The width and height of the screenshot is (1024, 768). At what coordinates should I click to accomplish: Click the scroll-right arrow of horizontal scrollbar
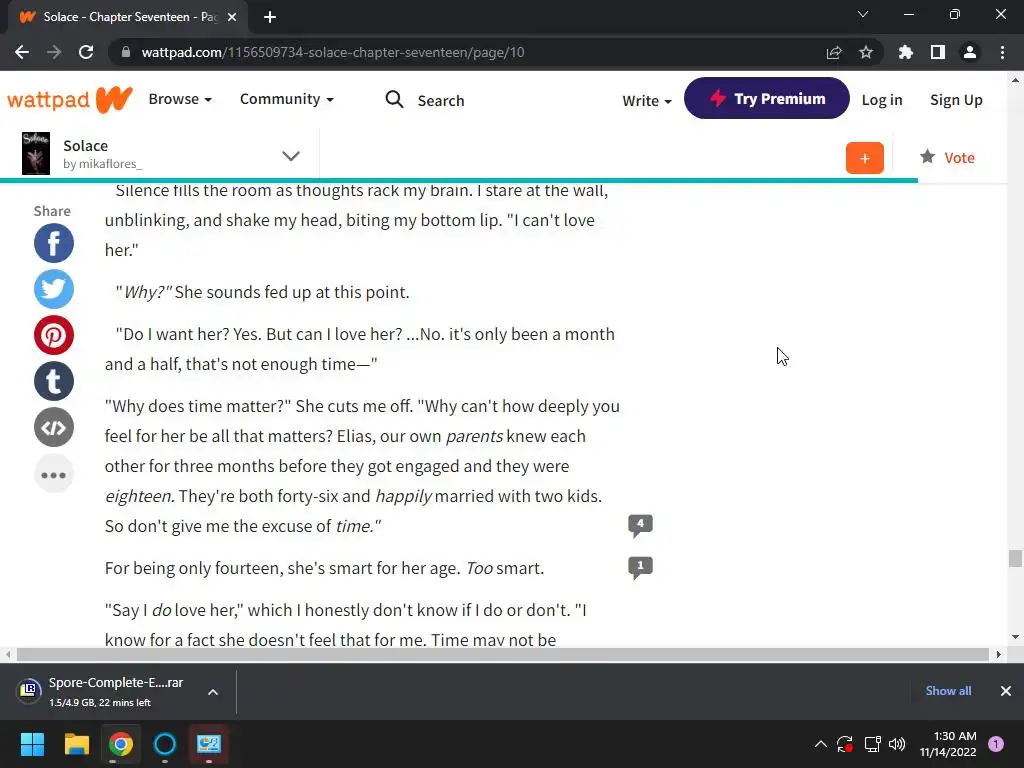(998, 654)
